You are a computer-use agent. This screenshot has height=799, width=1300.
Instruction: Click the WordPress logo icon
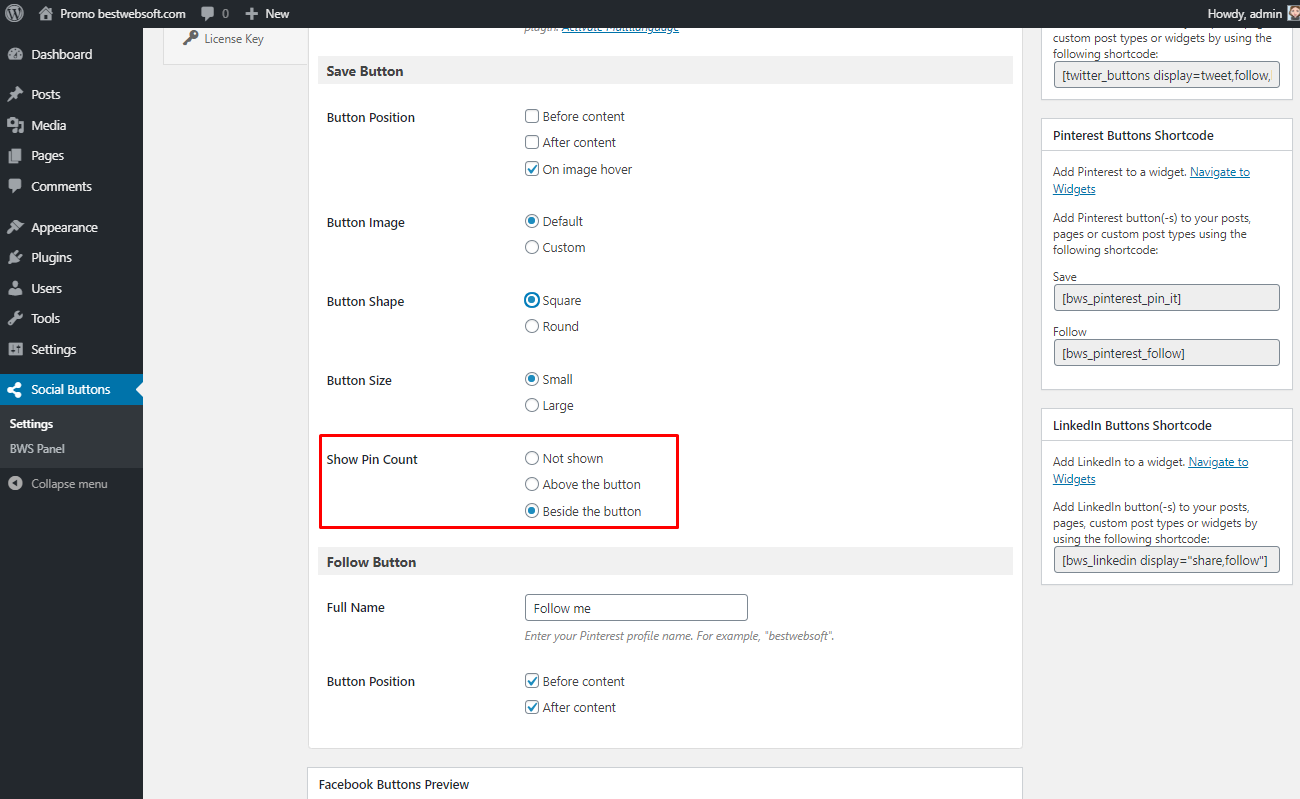pos(15,14)
